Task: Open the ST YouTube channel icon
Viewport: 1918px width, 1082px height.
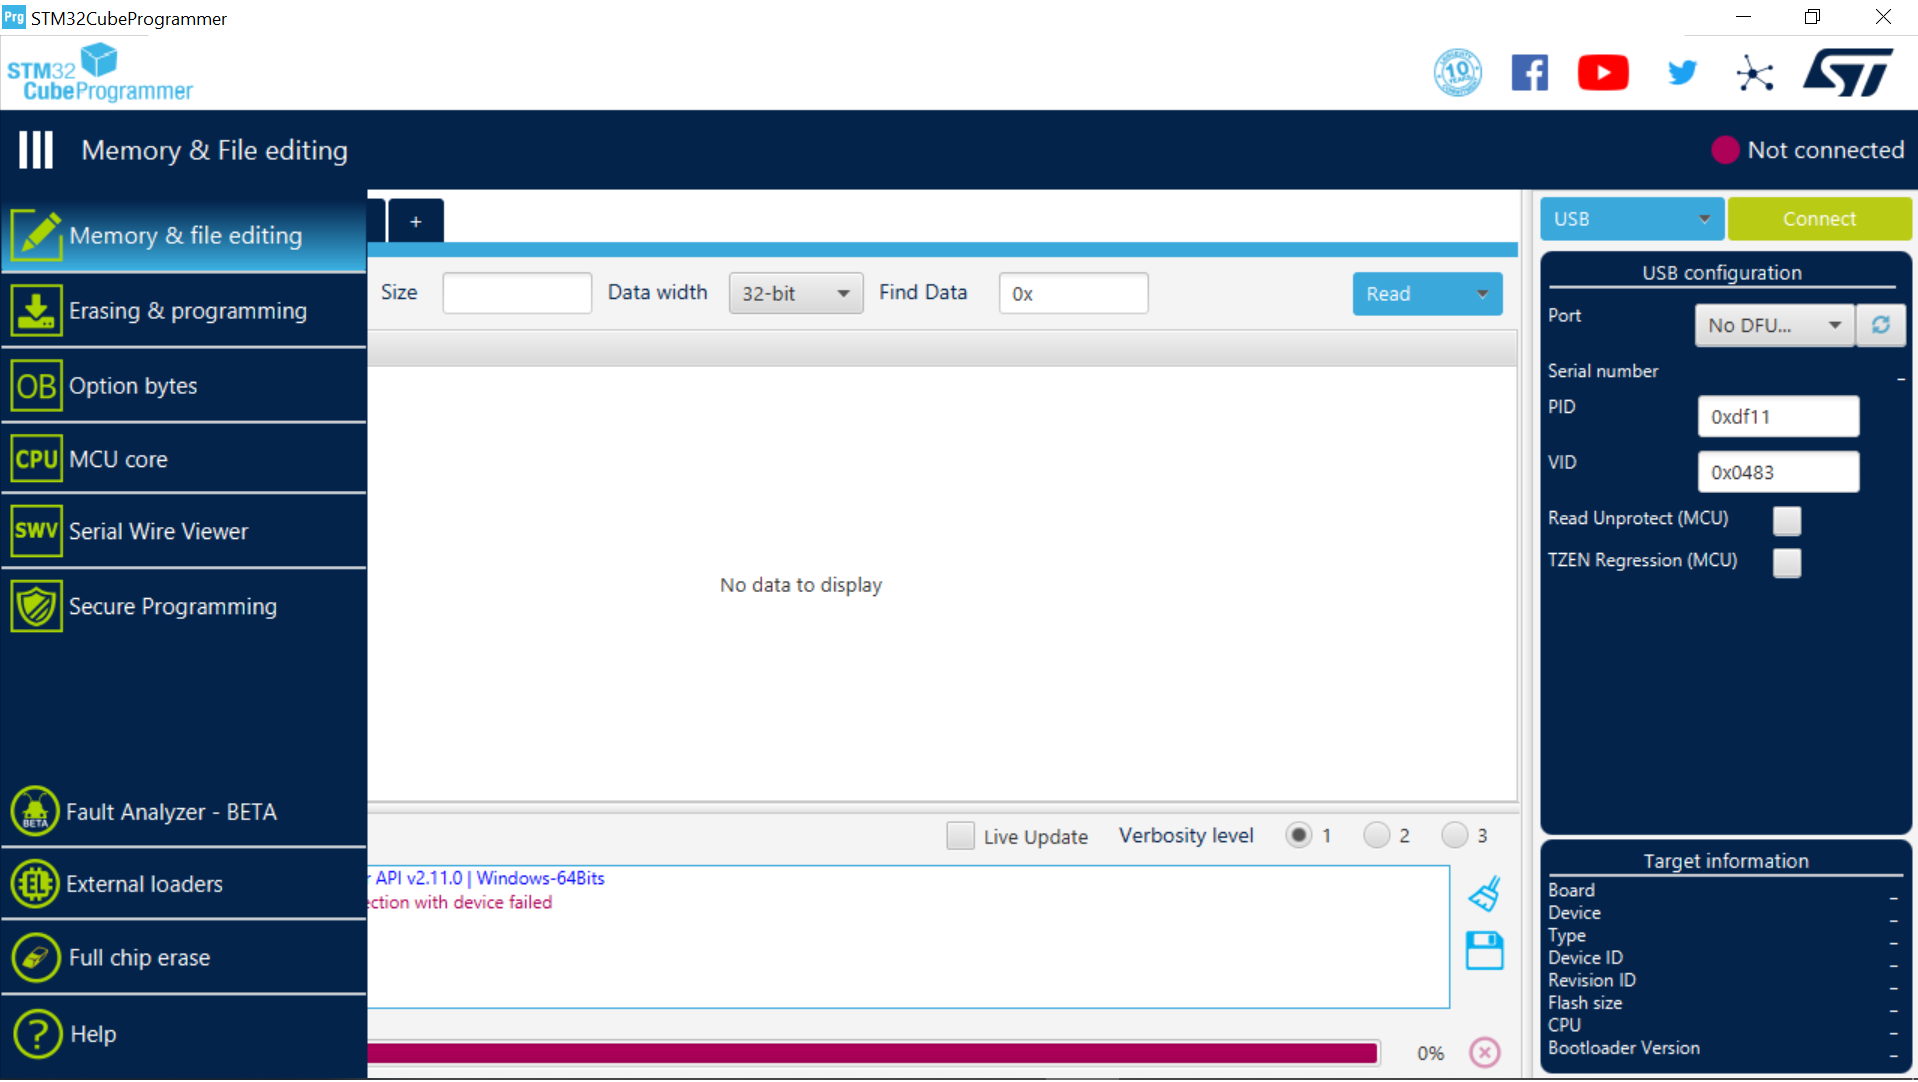Action: (1603, 73)
